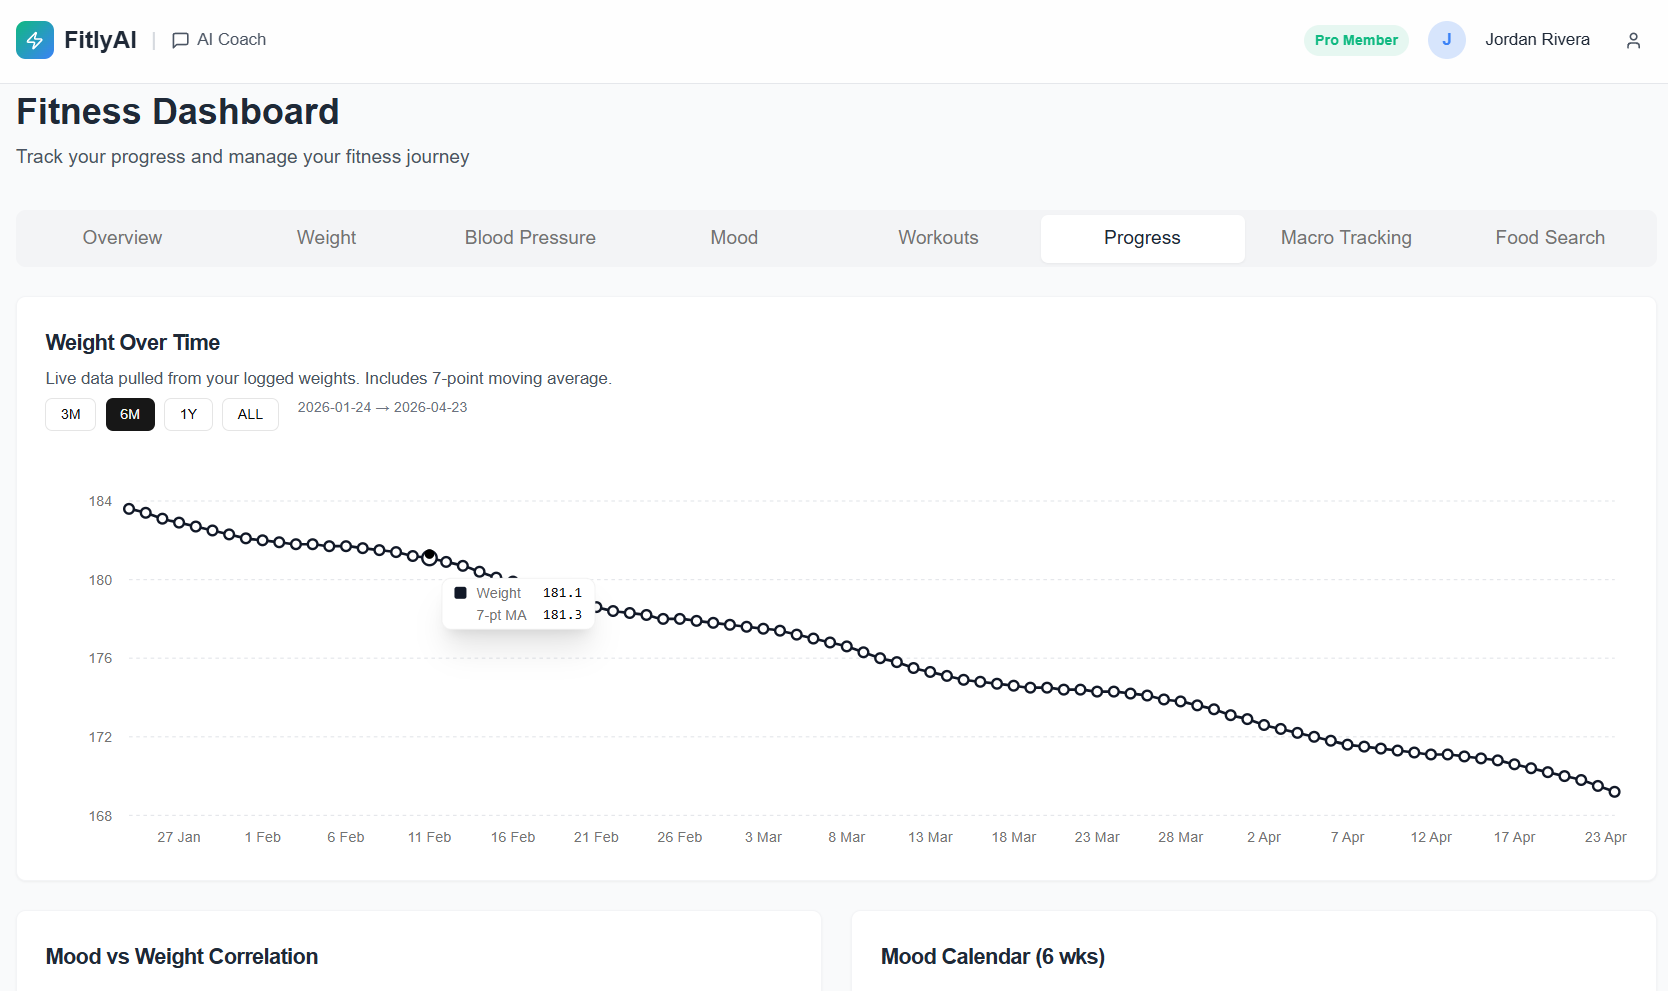Viewport: 1668px width, 991px height.
Task: Open the Blood Pressure tab
Action: coord(530,238)
